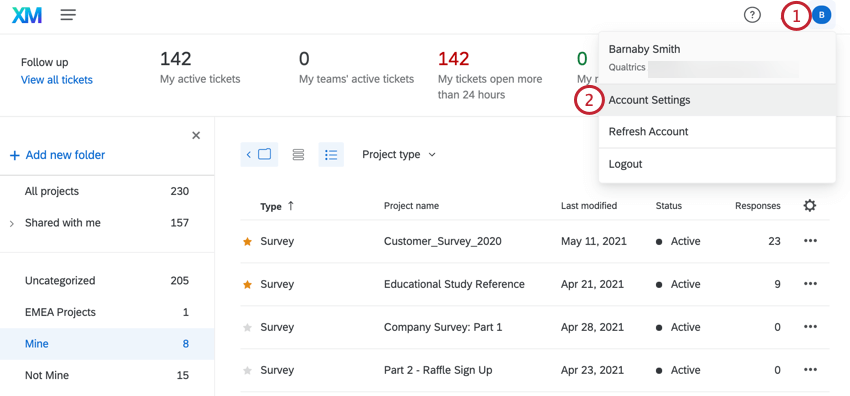Sort by Status column header
The height and width of the screenshot is (396, 850).
[x=668, y=206]
